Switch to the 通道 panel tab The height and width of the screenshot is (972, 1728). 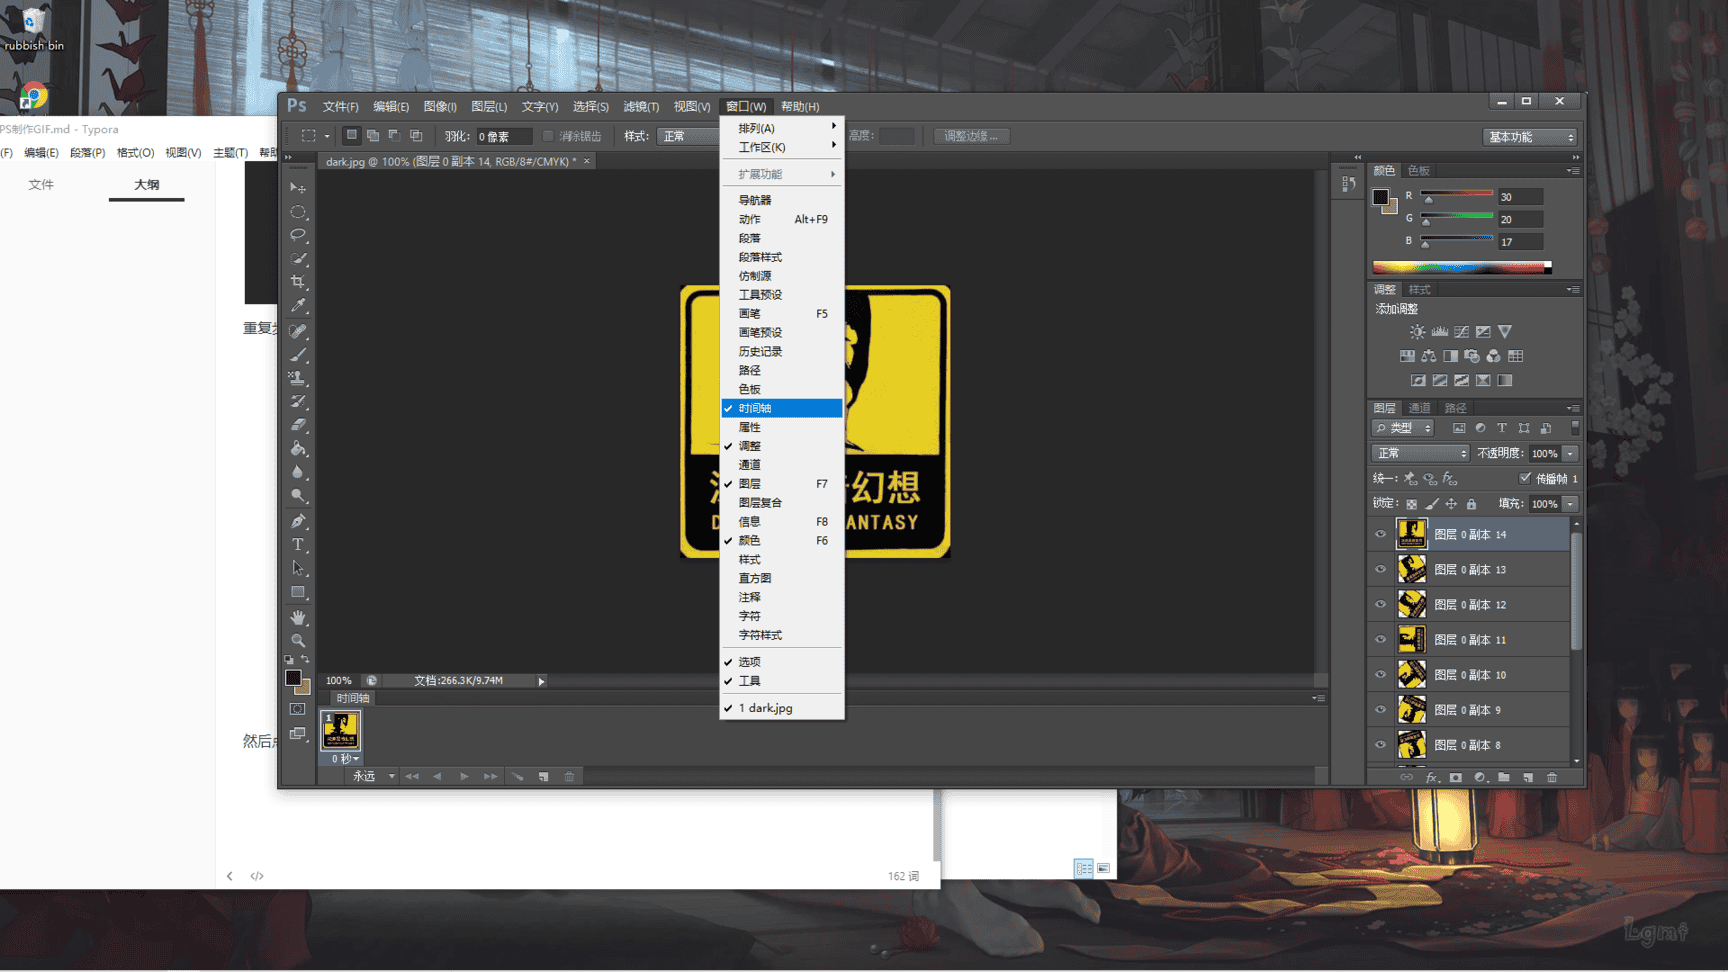1419,408
